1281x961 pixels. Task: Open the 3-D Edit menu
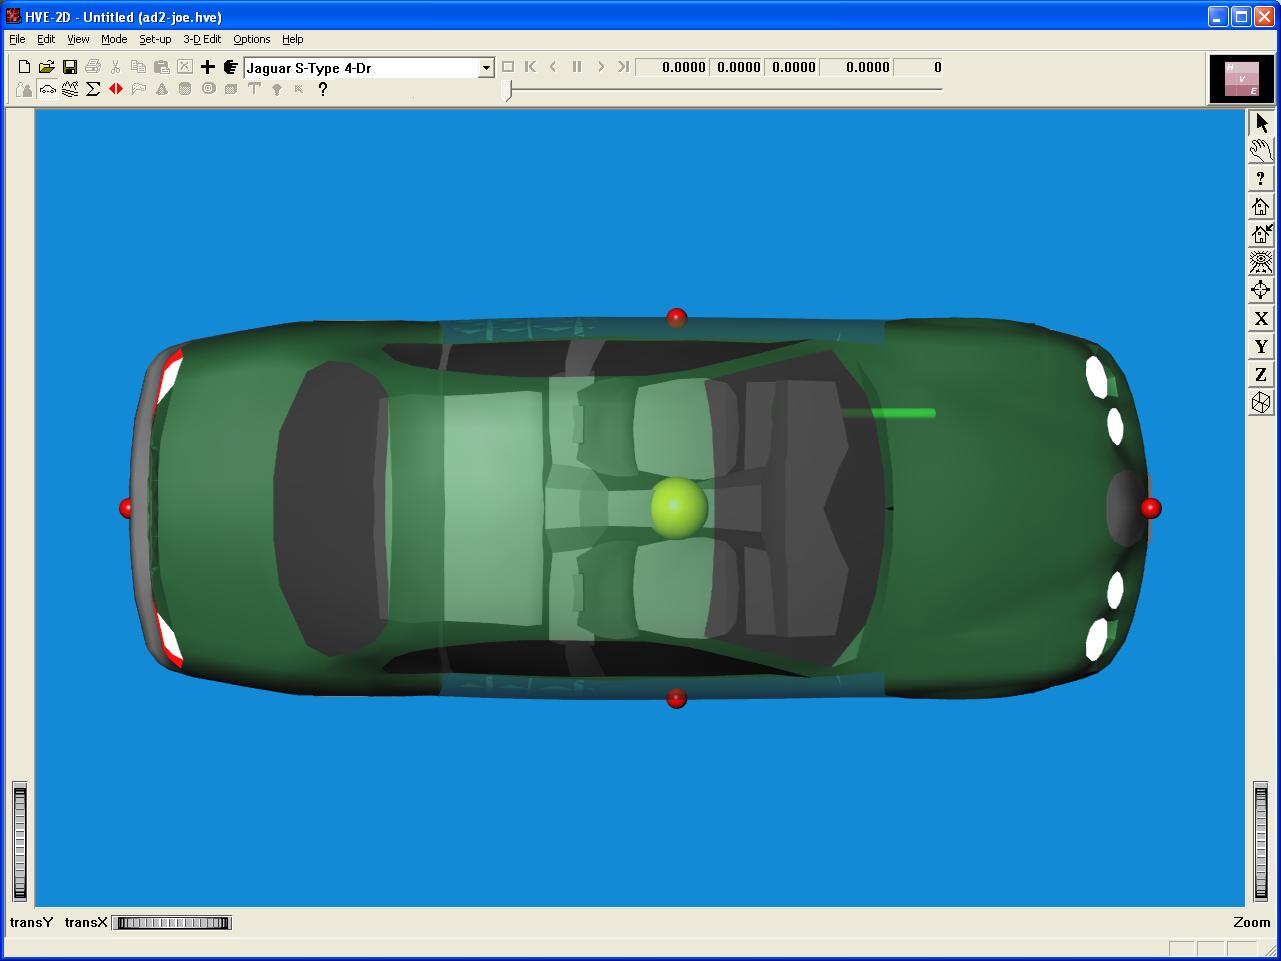tap(202, 39)
